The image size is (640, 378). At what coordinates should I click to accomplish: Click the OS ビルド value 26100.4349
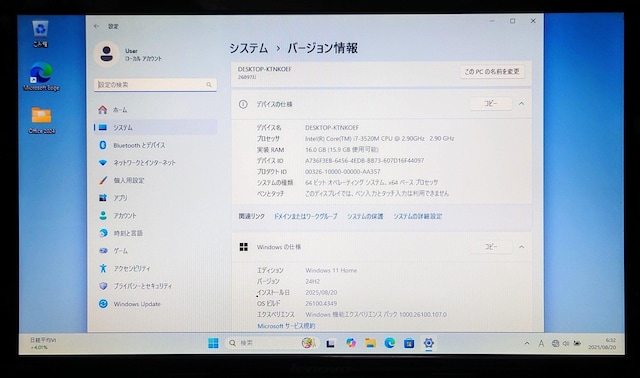coord(321,303)
